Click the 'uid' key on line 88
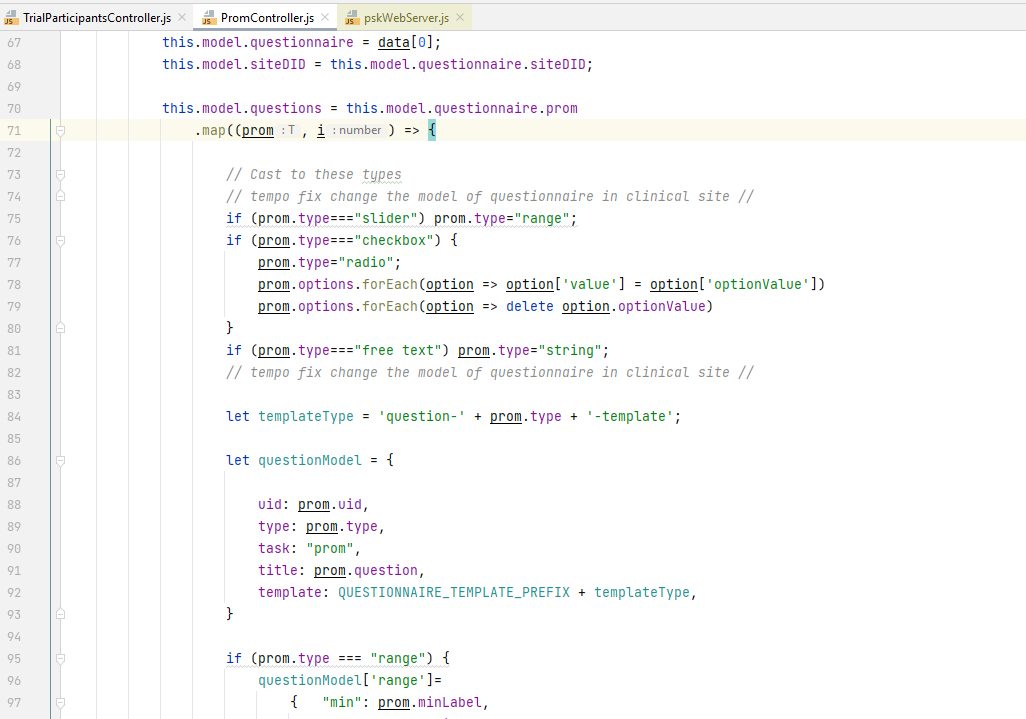The image size is (1026, 719). click(x=270, y=504)
